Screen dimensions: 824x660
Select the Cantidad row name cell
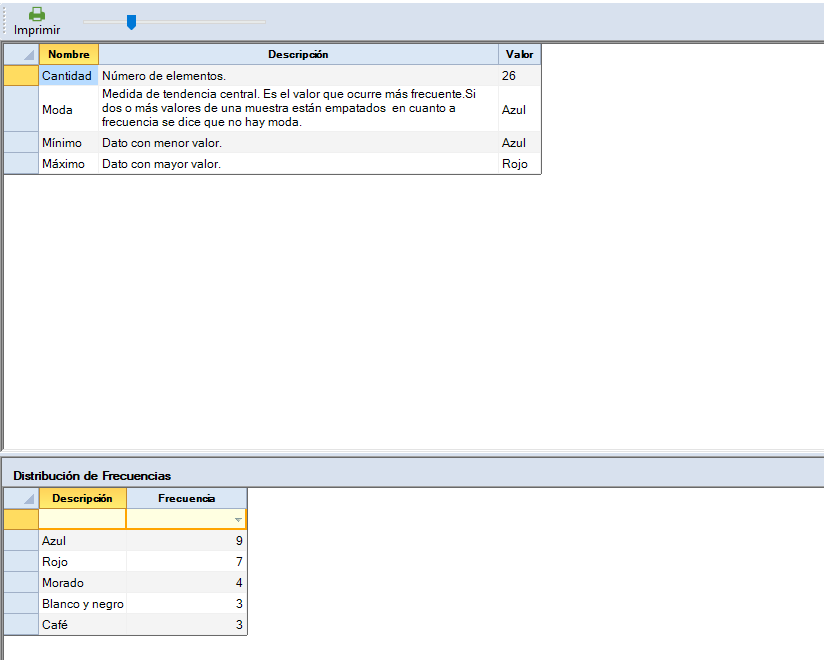coord(67,76)
